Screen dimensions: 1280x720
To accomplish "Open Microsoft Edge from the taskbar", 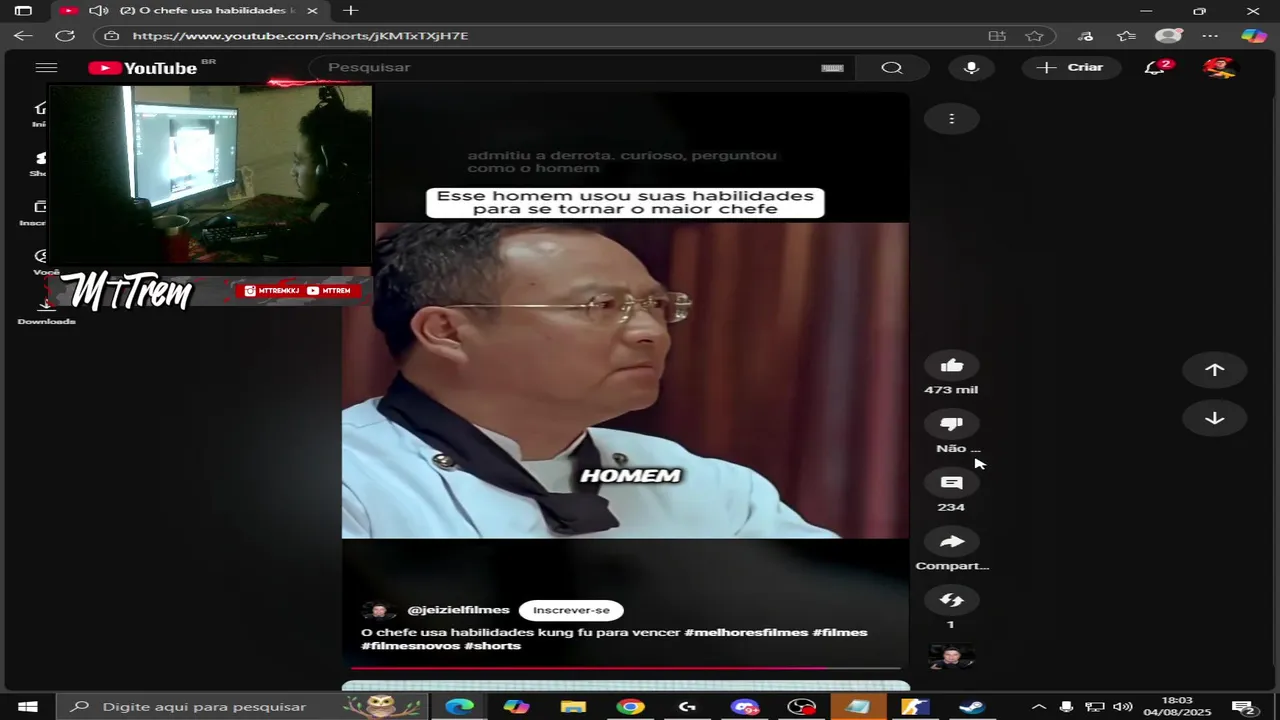I will [459, 707].
